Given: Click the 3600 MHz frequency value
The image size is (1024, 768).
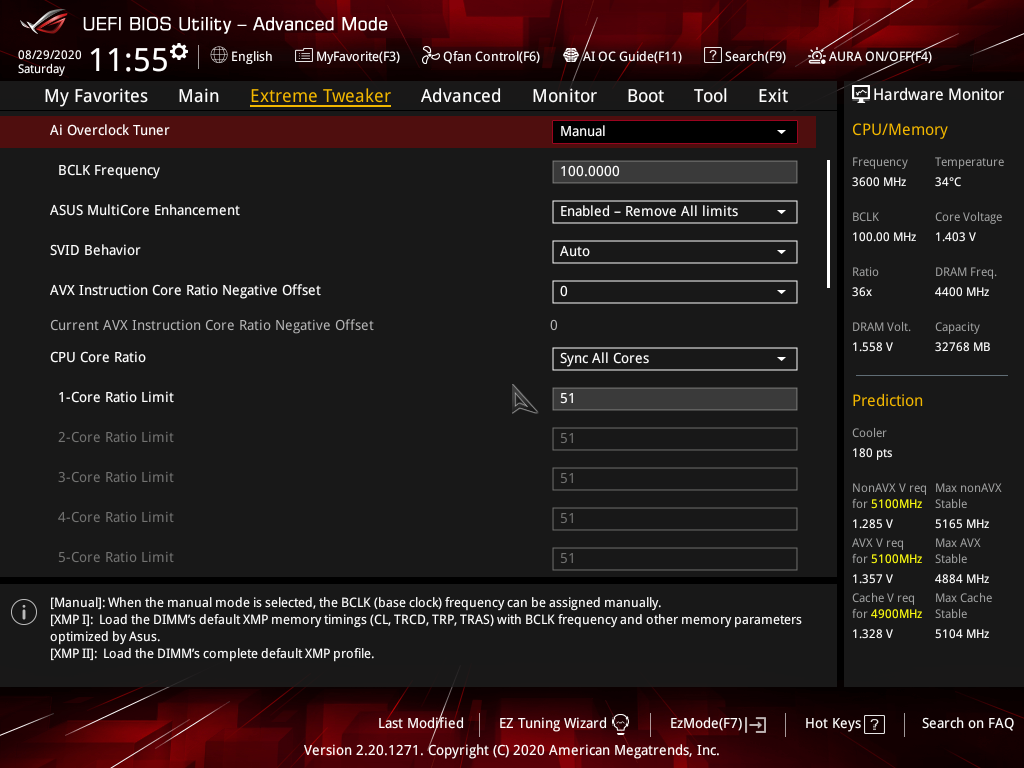Looking at the screenshot, I should pyautogui.click(x=878, y=182).
